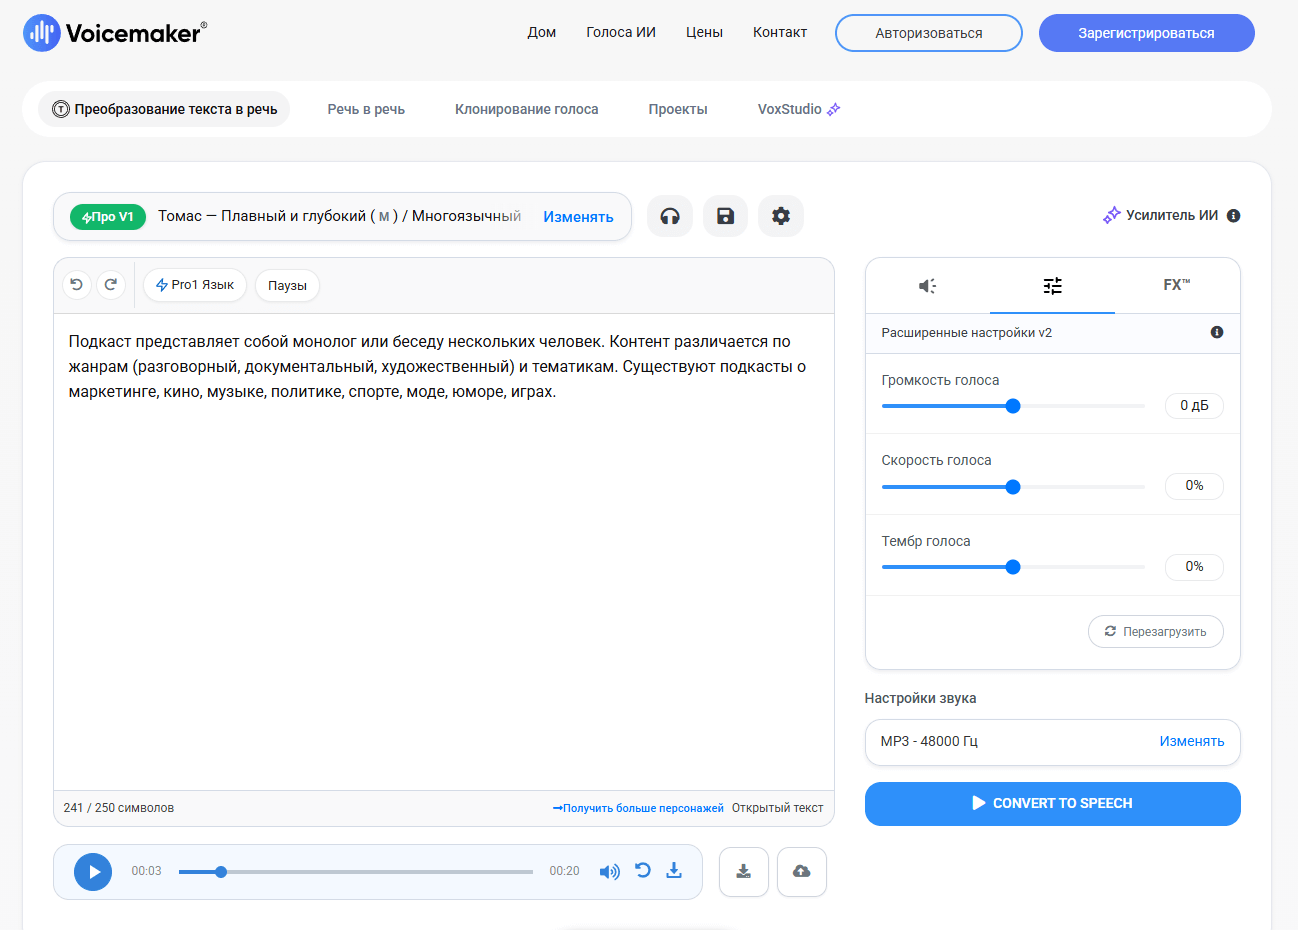Switch to the FX tab
The image size is (1298, 930).
click(1176, 286)
